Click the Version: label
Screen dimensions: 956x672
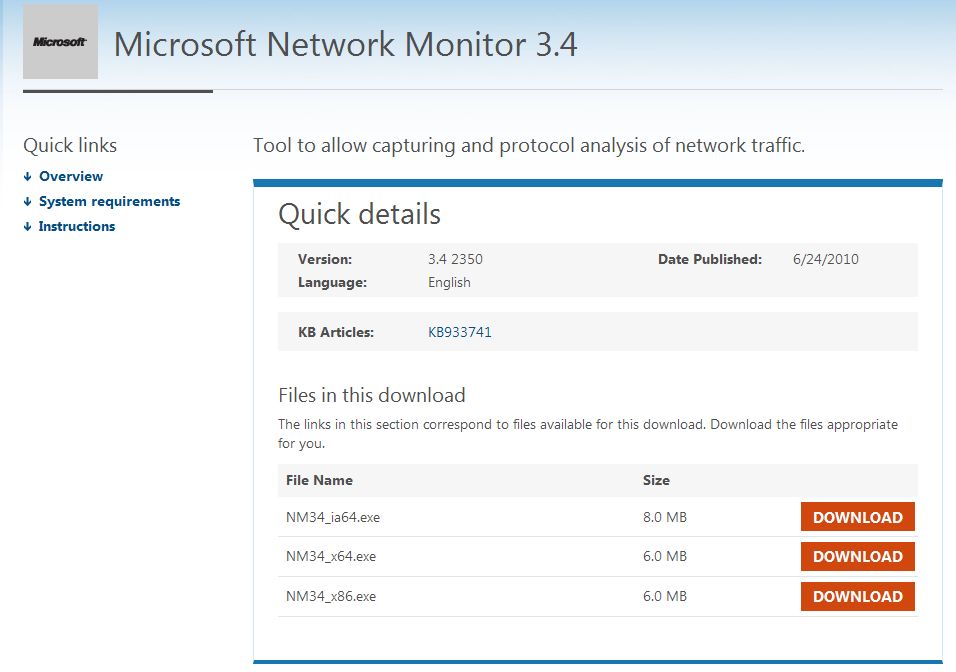tap(325, 259)
